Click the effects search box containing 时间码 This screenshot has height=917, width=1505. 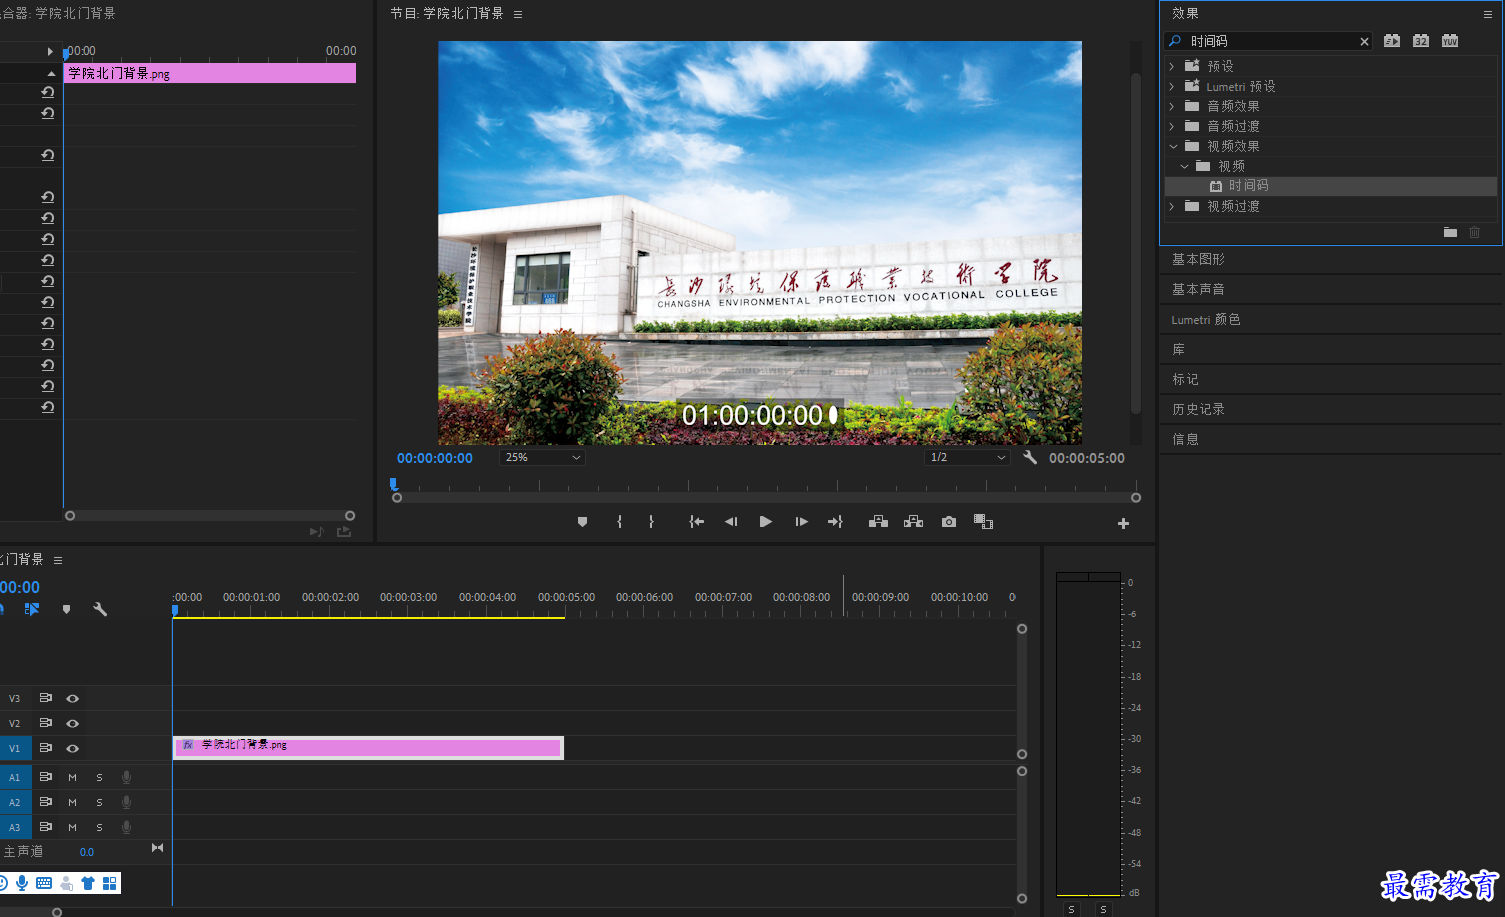1268,41
